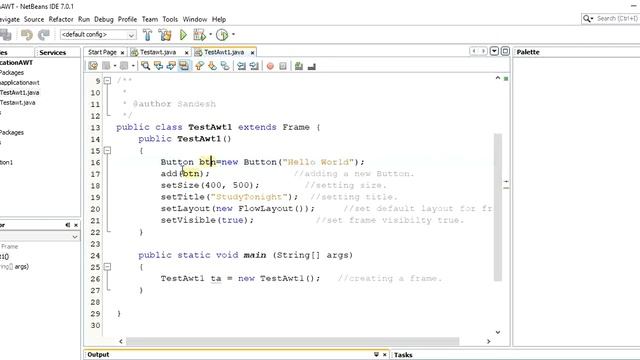Open Run menu
This screenshot has height=360, width=640.
coord(84,19)
